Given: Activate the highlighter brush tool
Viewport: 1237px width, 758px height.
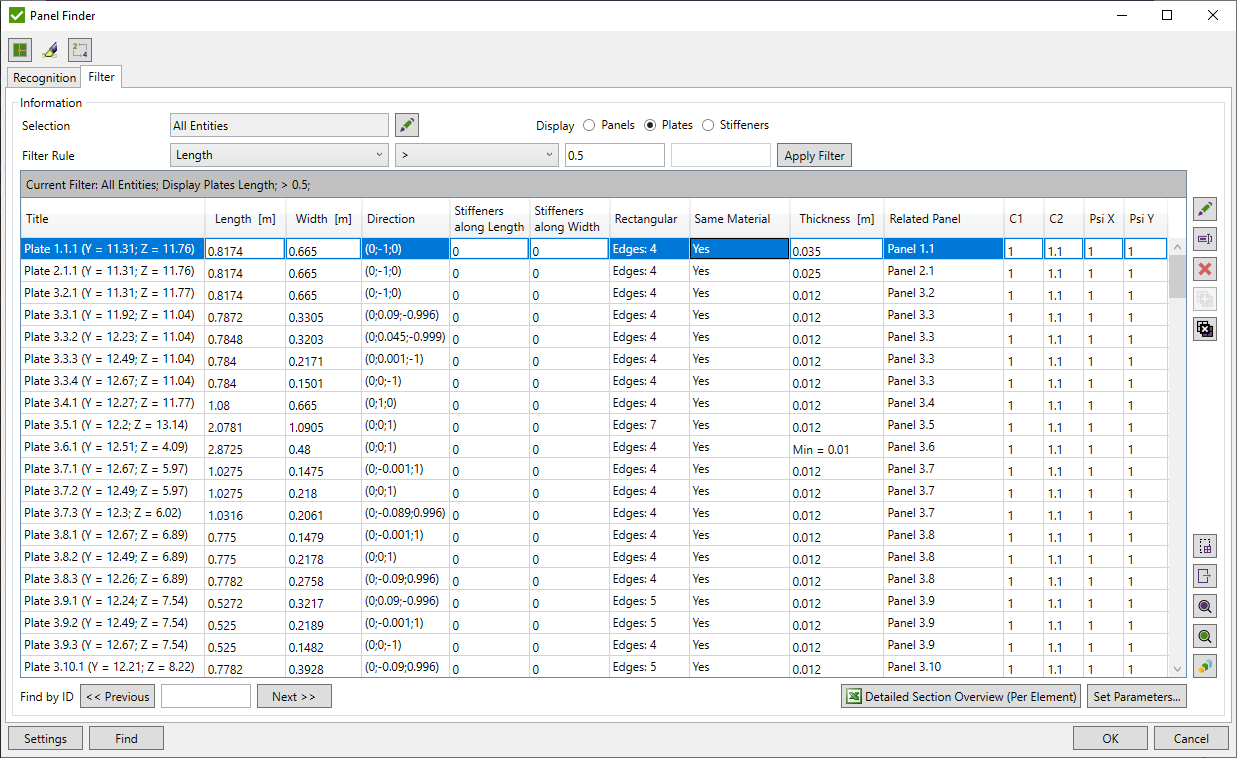Looking at the screenshot, I should point(49,49).
